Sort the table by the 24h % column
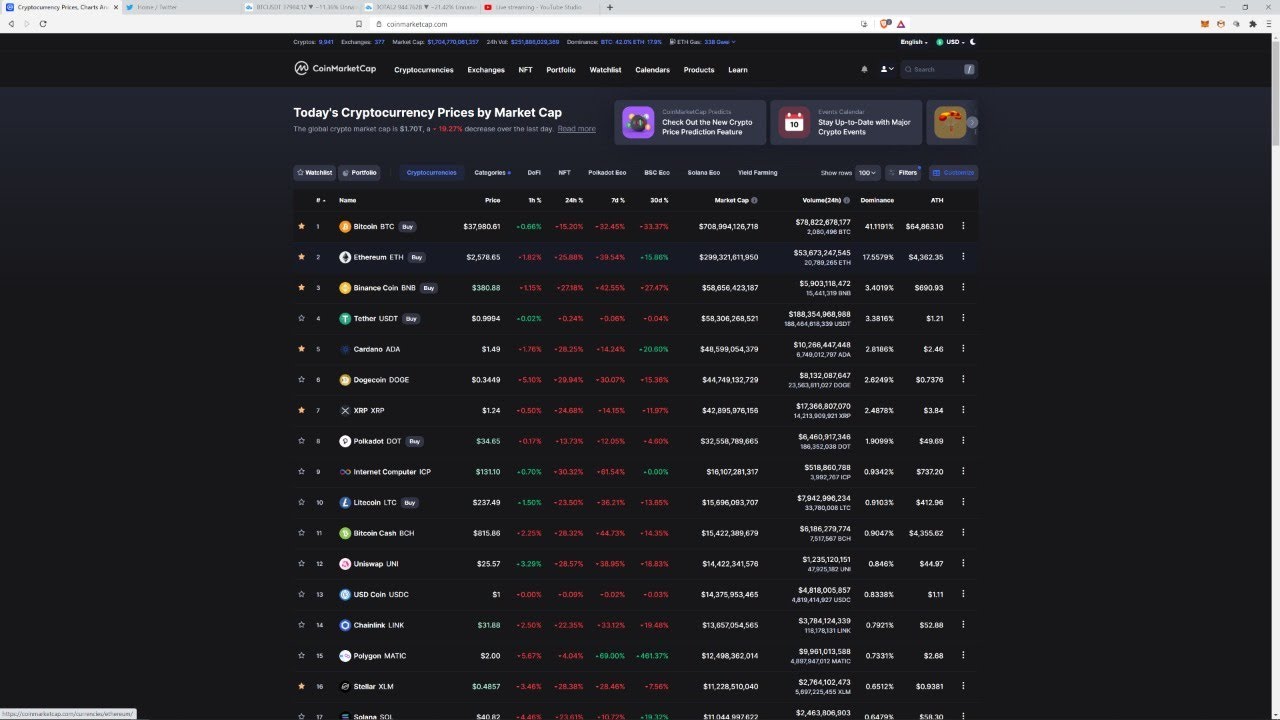 (574, 200)
